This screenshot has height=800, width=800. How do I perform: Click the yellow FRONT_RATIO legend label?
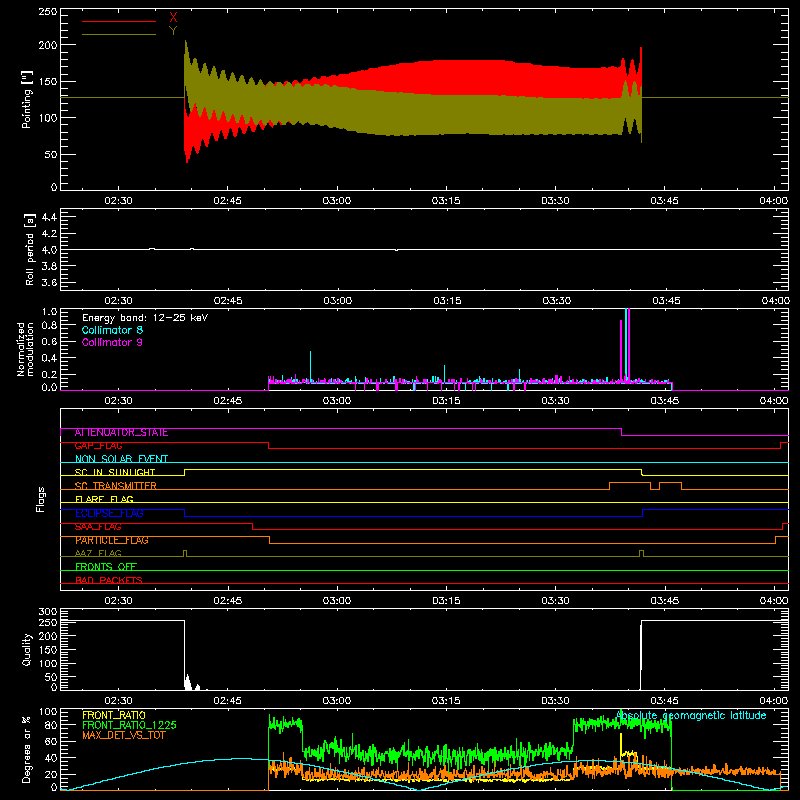(114, 715)
